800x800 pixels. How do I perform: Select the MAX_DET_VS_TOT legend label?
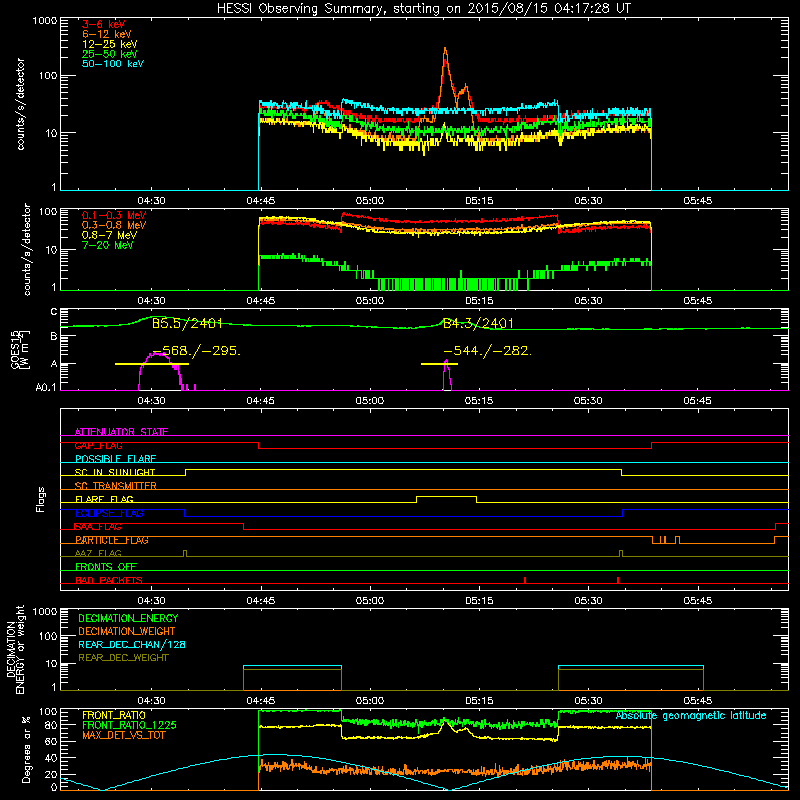click(x=123, y=735)
